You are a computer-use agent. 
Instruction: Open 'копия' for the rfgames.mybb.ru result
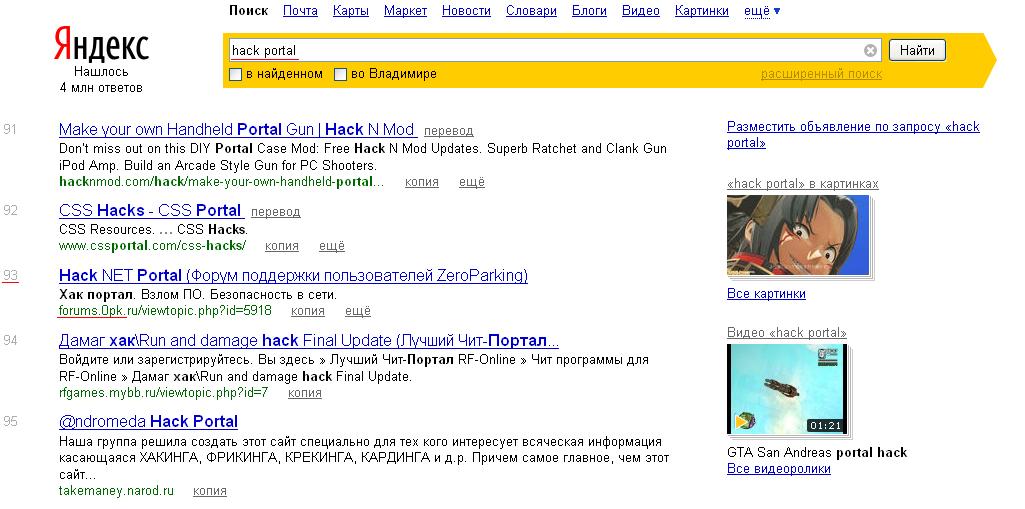pyautogui.click(x=305, y=393)
